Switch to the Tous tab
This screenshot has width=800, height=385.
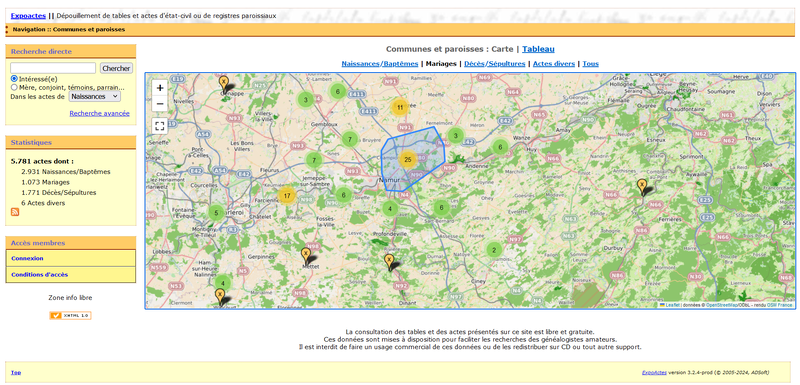tap(591, 64)
